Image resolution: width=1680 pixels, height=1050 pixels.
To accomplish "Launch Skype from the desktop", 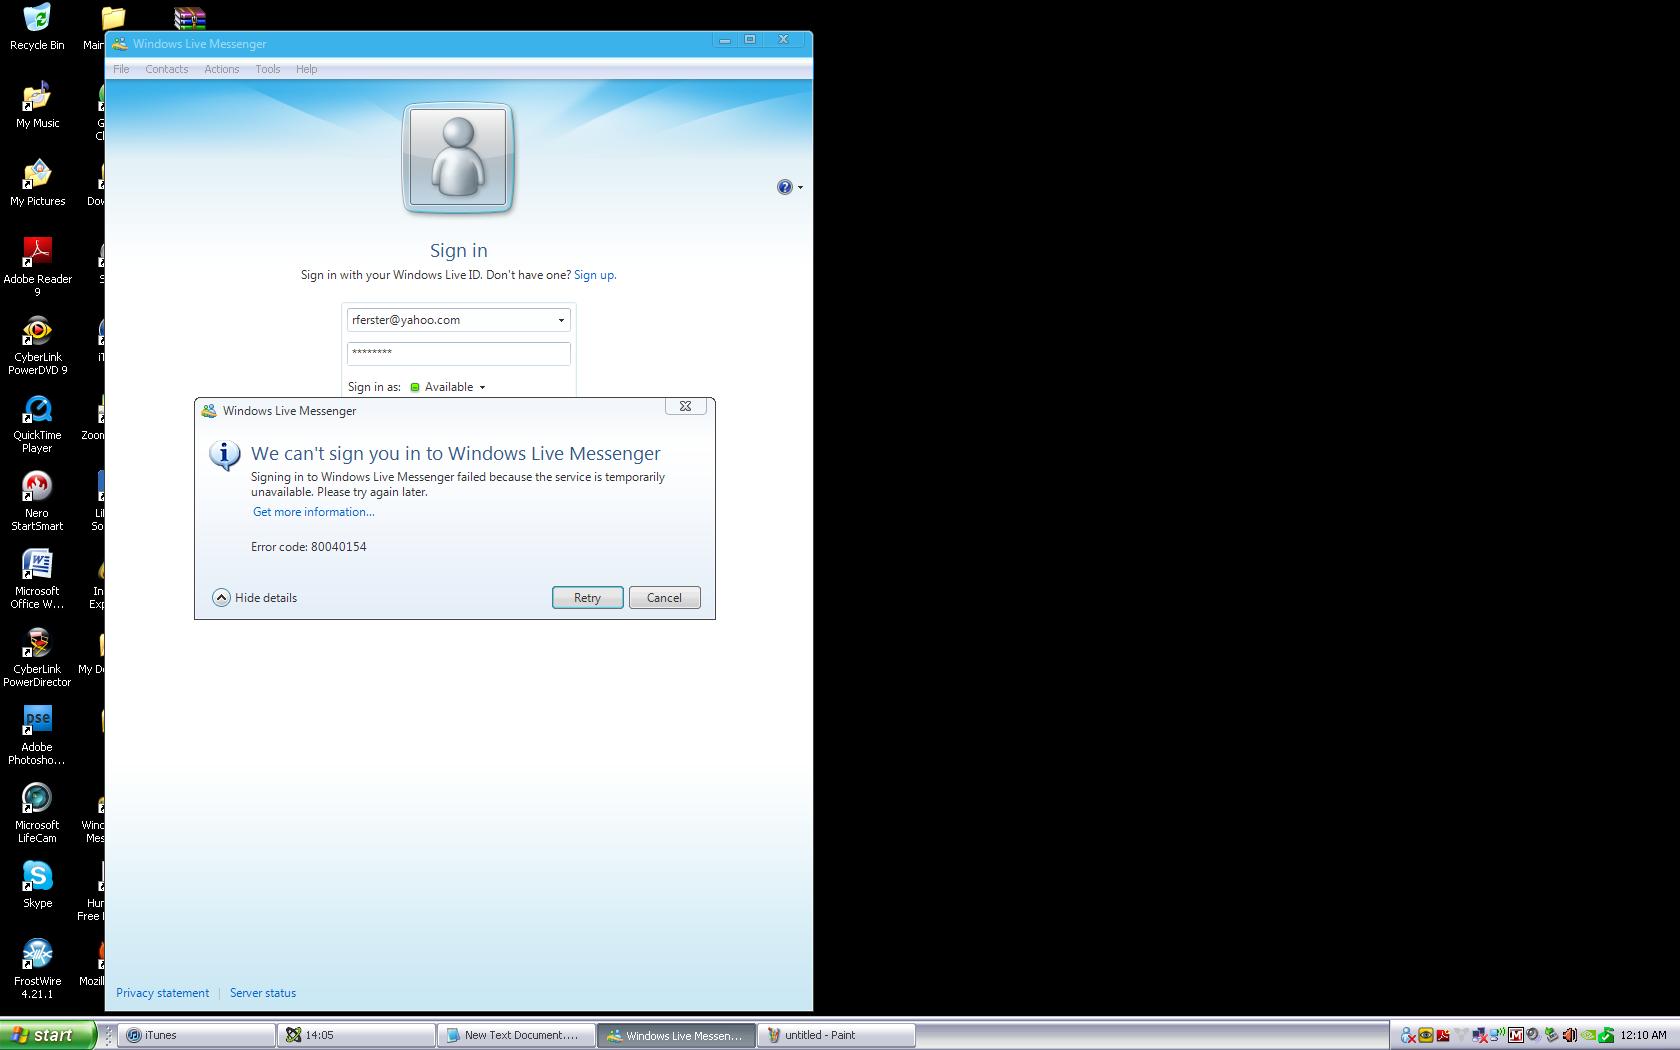I will 37,876.
